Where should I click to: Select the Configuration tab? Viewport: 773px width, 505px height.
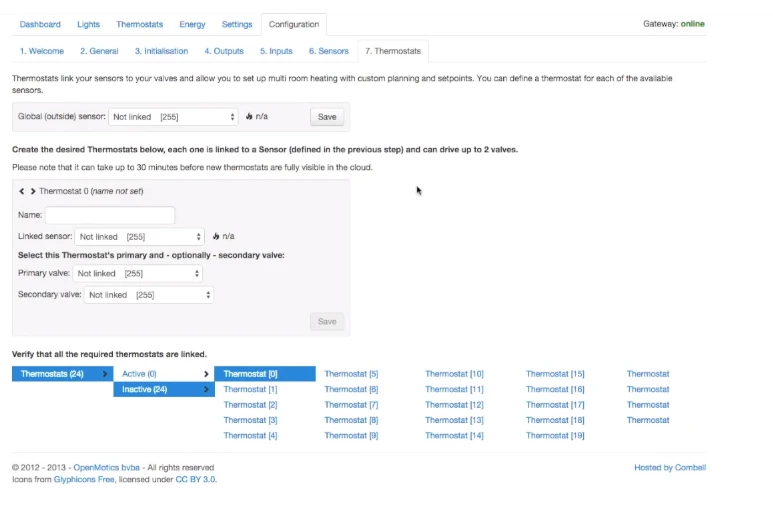pos(294,24)
